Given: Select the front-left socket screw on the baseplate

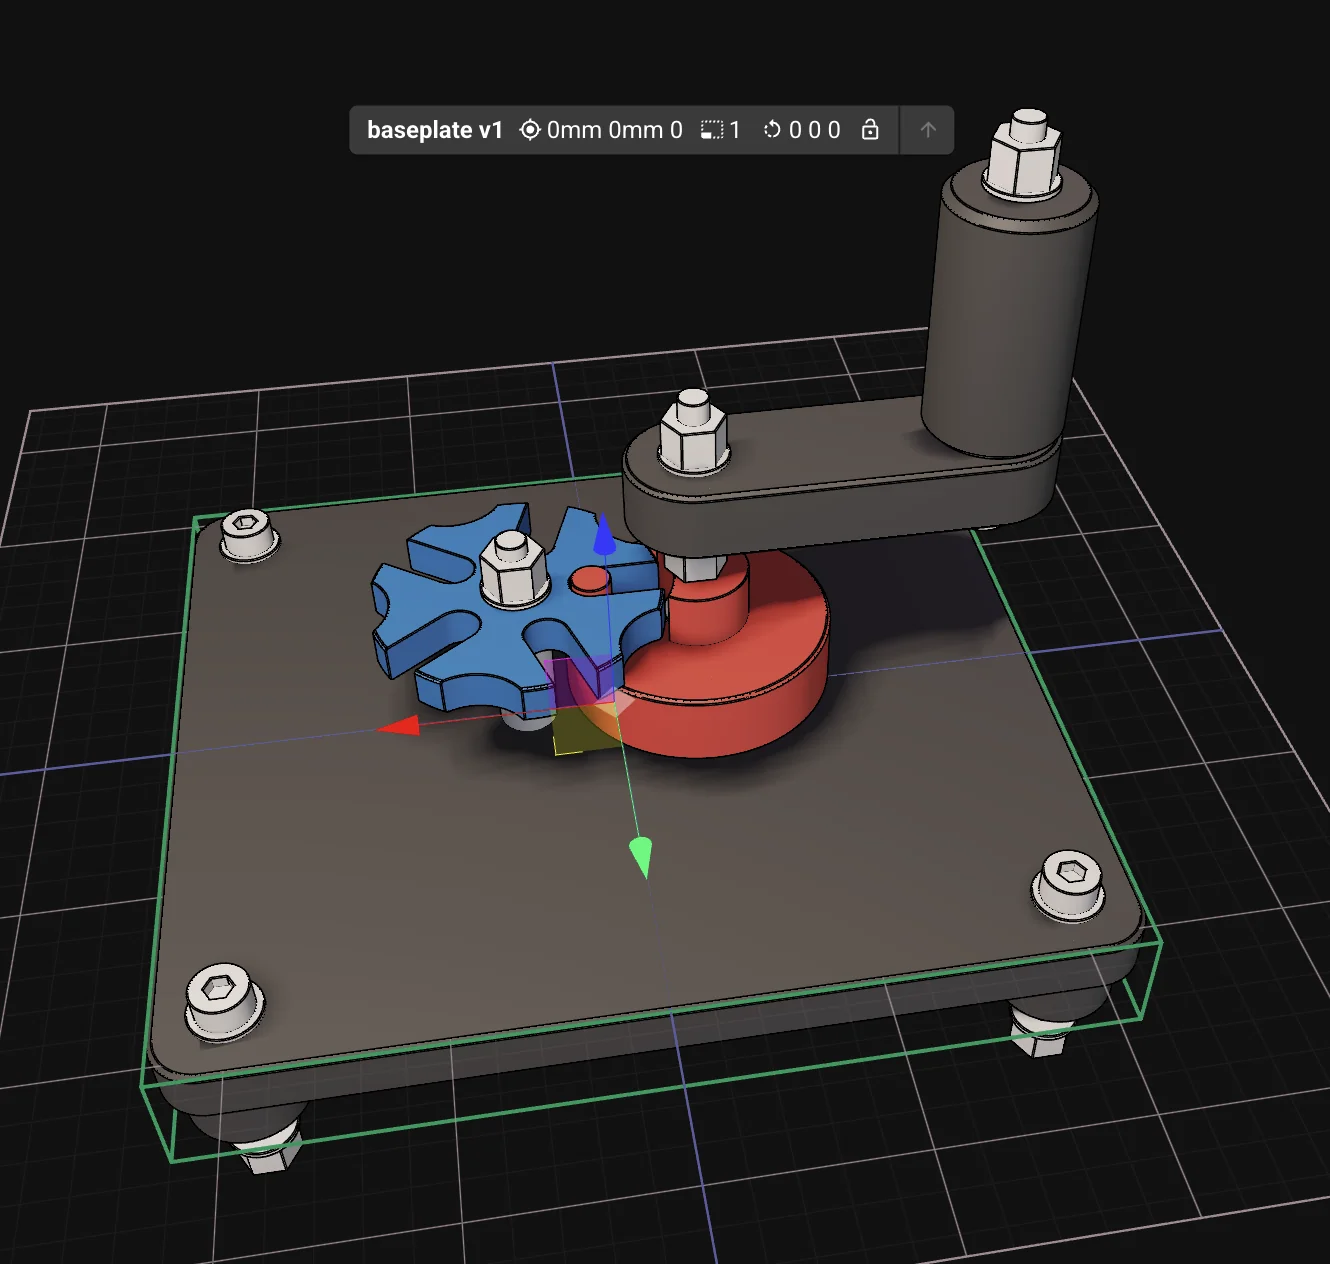Looking at the screenshot, I should (x=224, y=999).
